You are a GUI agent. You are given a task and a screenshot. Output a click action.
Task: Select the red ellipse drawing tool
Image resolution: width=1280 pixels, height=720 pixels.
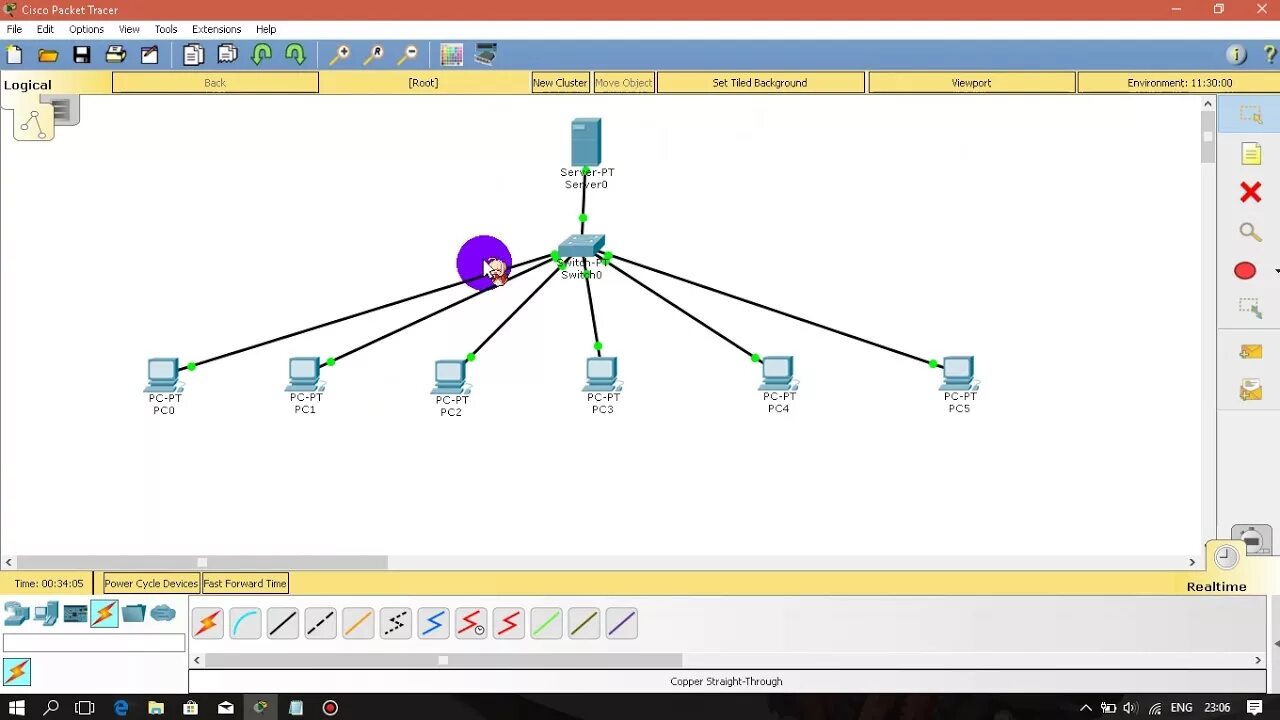tap(1245, 271)
